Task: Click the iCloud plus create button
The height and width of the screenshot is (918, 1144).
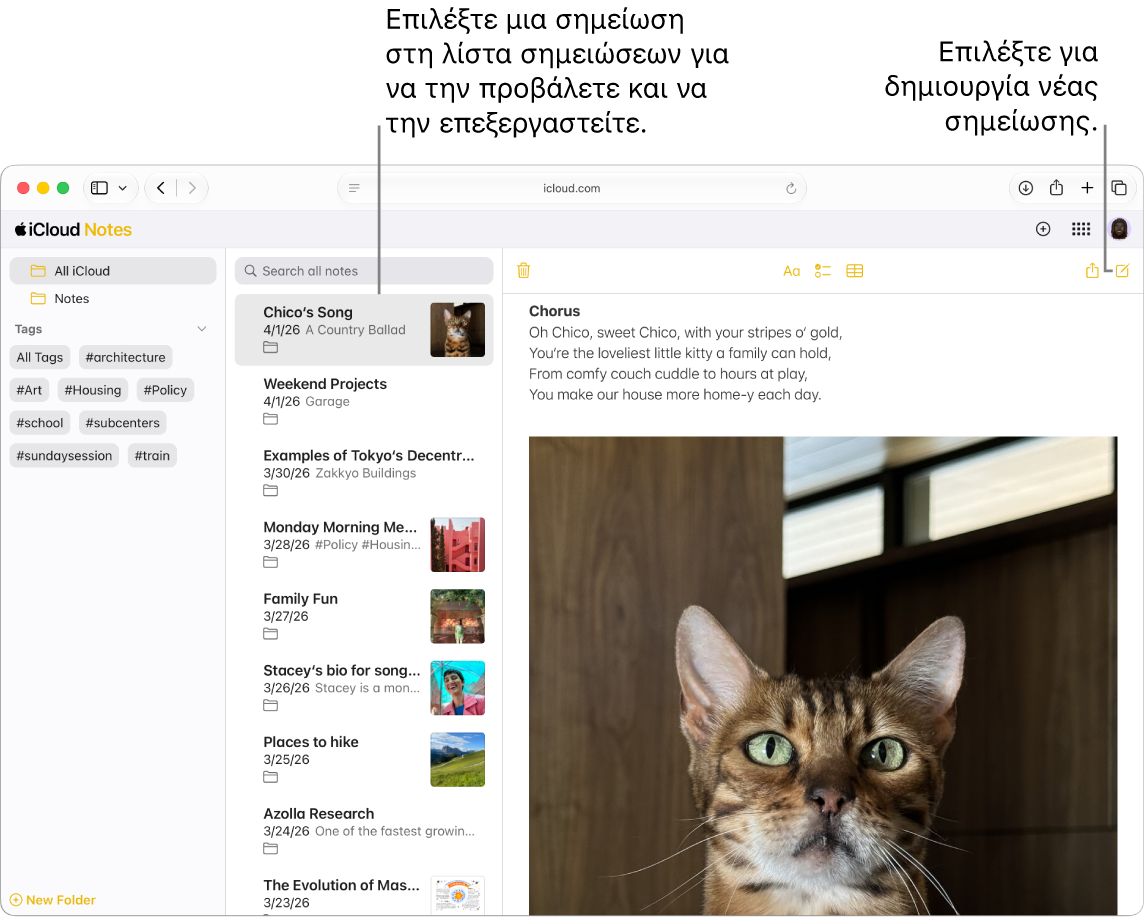Action: tap(1043, 229)
